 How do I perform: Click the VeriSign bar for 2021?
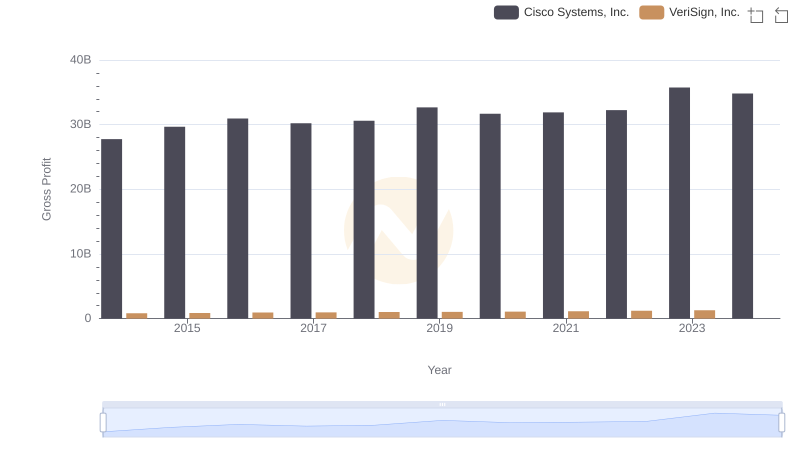[579, 315]
